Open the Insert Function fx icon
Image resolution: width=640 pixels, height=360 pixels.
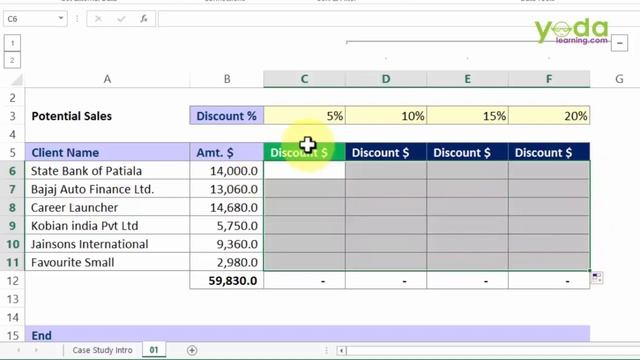click(144, 19)
